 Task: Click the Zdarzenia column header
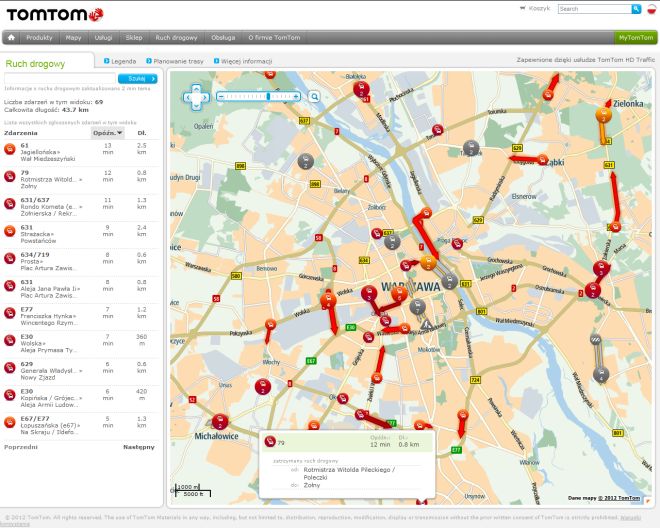pos(21,133)
